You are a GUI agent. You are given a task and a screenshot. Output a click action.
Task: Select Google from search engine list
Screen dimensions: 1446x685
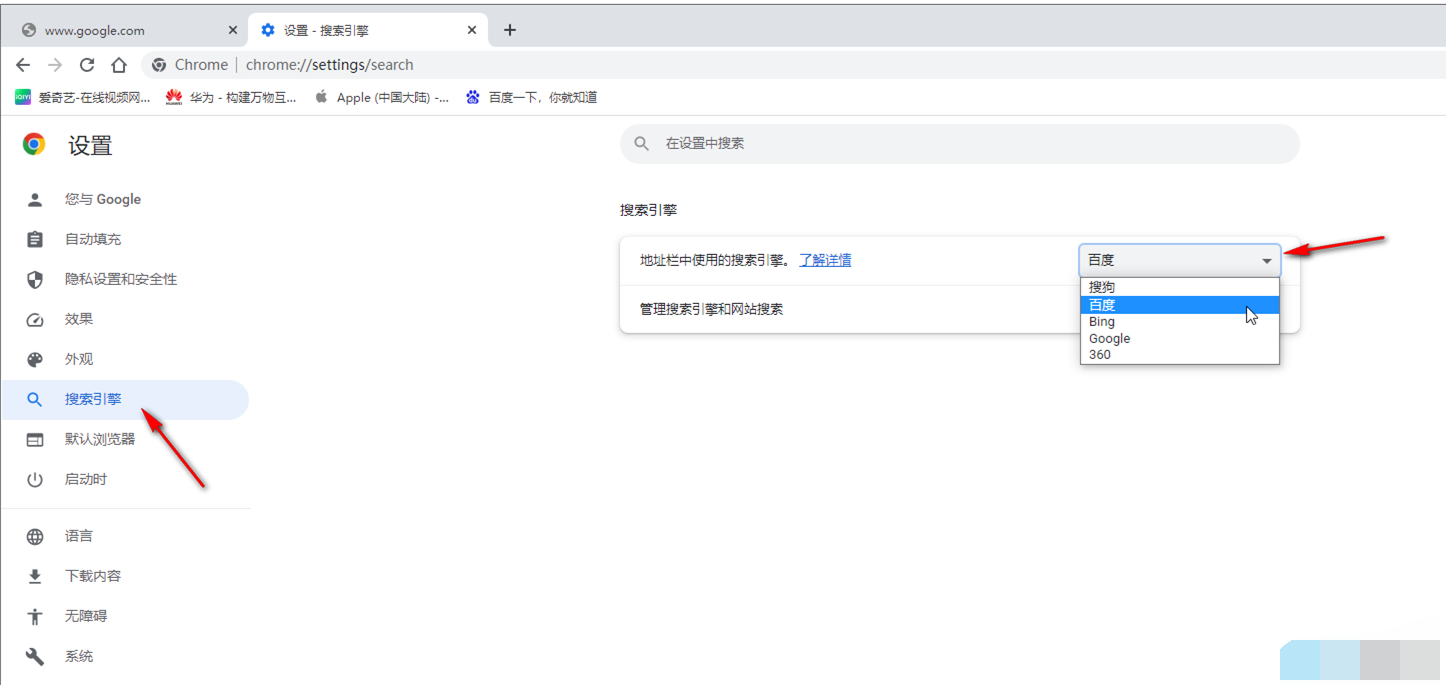point(1109,338)
